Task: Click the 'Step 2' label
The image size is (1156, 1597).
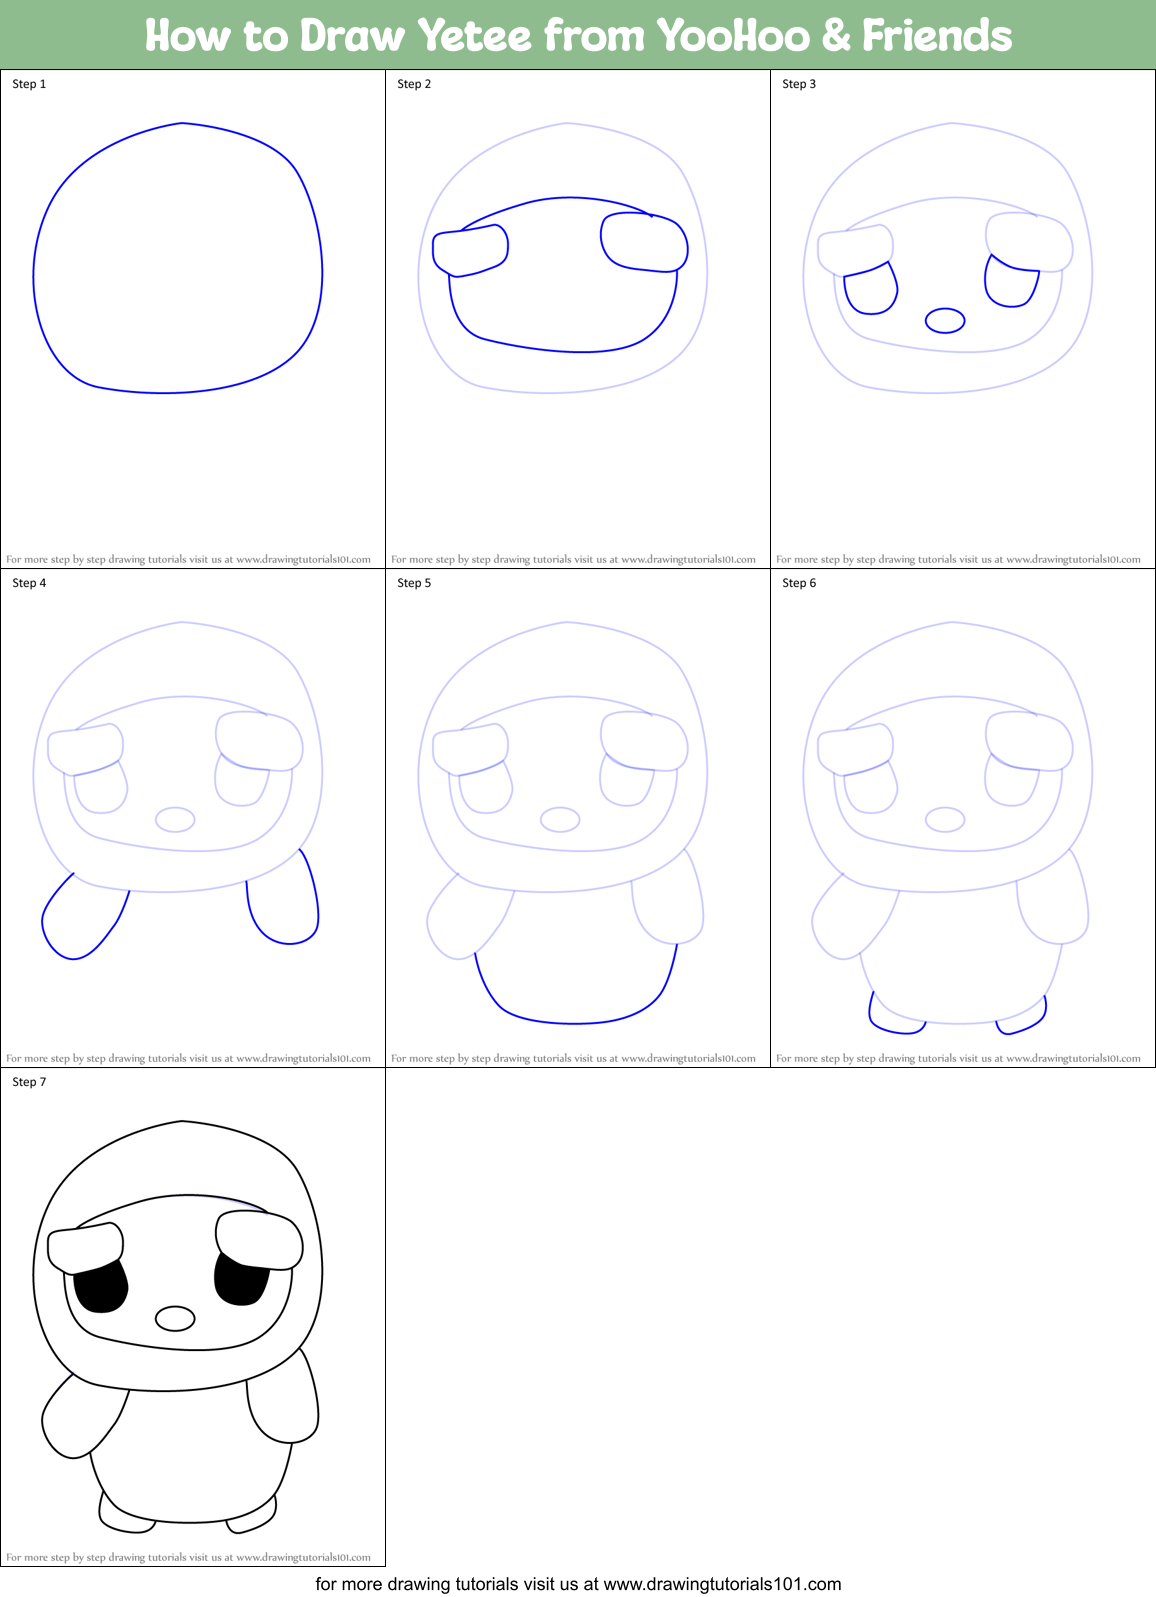Action: (414, 84)
